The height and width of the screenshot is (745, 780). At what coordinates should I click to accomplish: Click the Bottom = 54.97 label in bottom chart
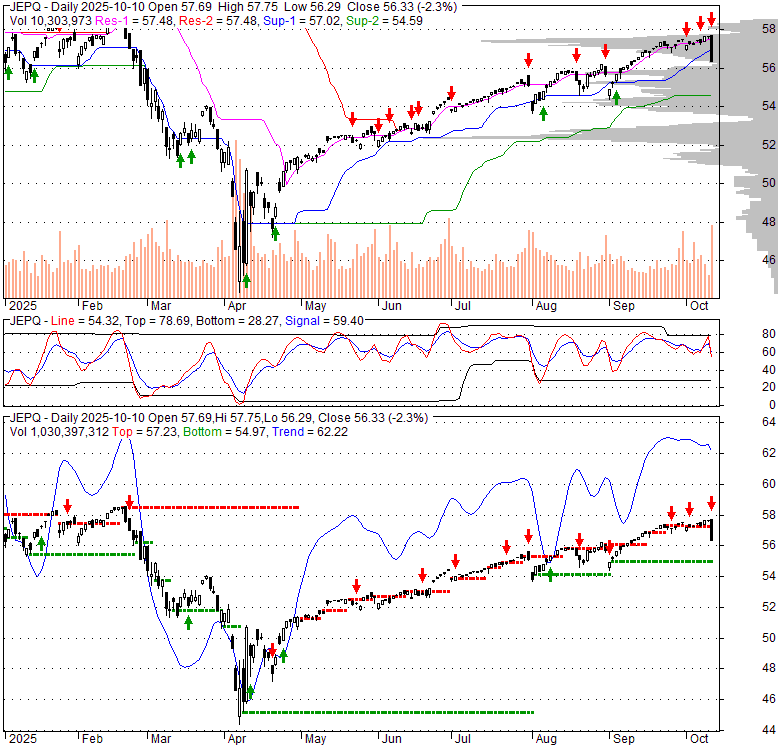[224, 432]
